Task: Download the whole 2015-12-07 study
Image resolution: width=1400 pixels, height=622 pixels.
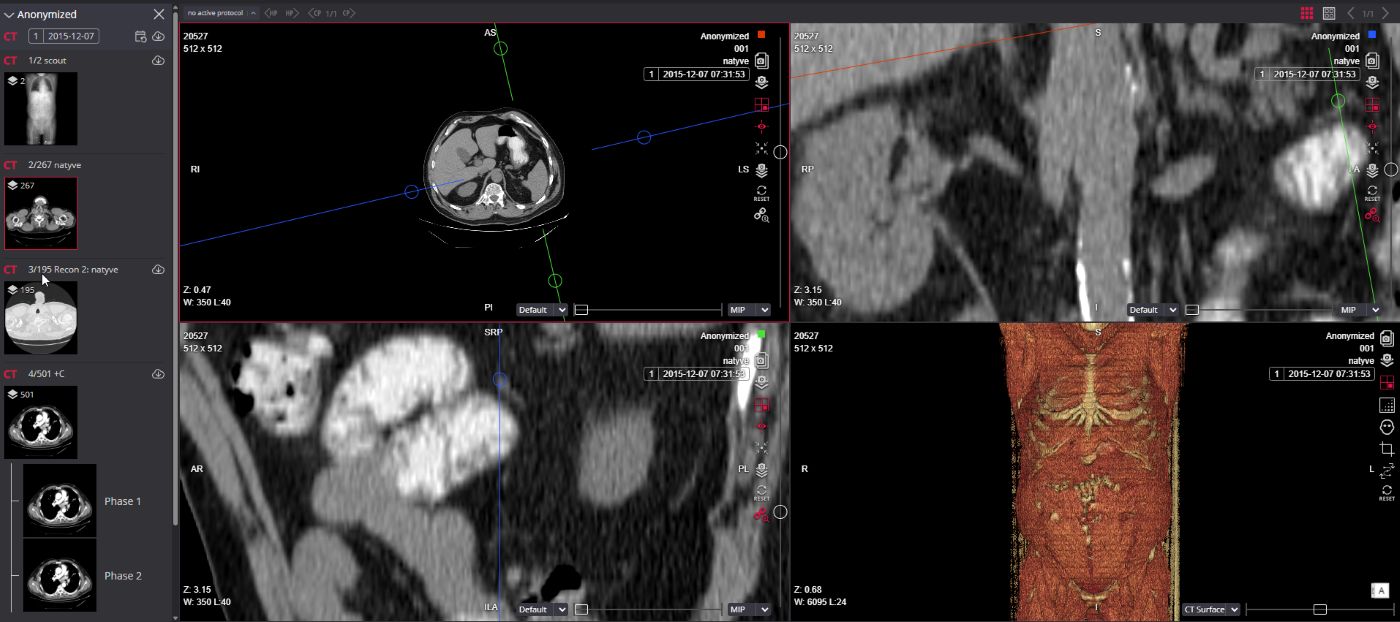Action: click(x=158, y=36)
